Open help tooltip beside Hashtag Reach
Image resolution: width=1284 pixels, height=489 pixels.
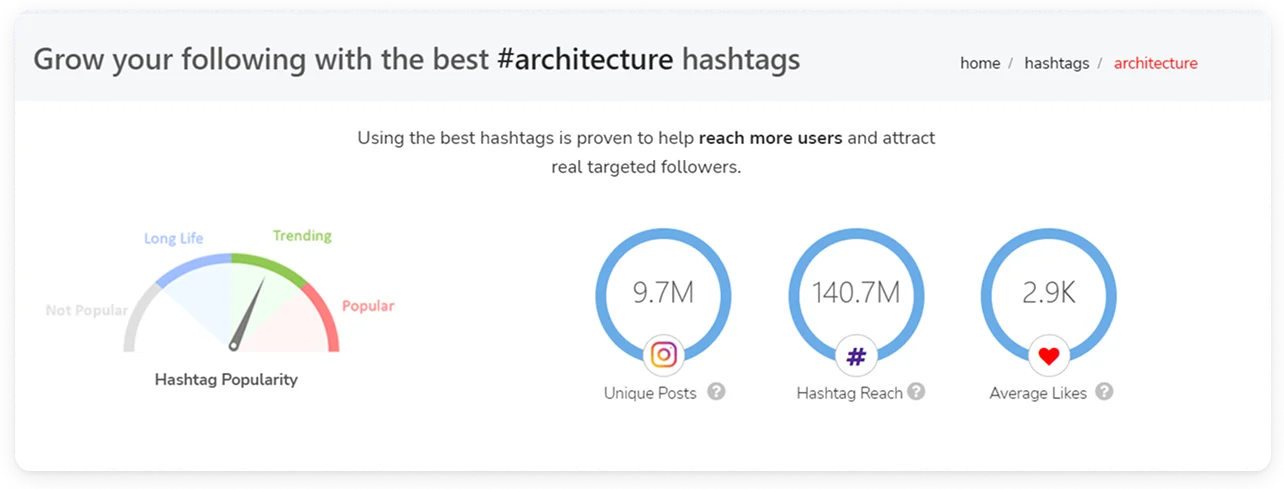tap(916, 392)
